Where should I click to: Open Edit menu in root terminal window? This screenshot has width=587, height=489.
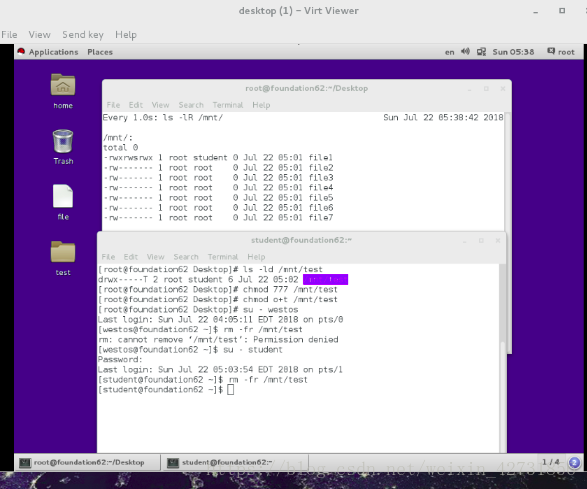pyautogui.click(x=136, y=105)
